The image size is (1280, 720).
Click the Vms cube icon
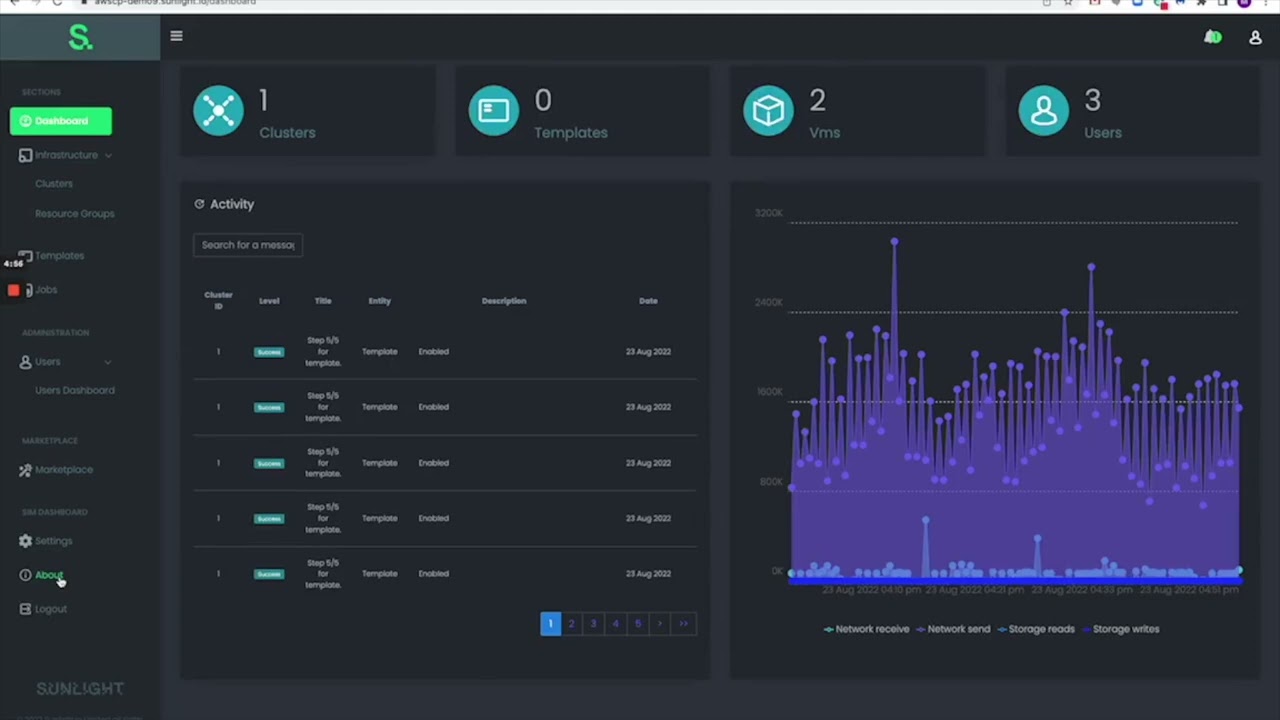(768, 110)
